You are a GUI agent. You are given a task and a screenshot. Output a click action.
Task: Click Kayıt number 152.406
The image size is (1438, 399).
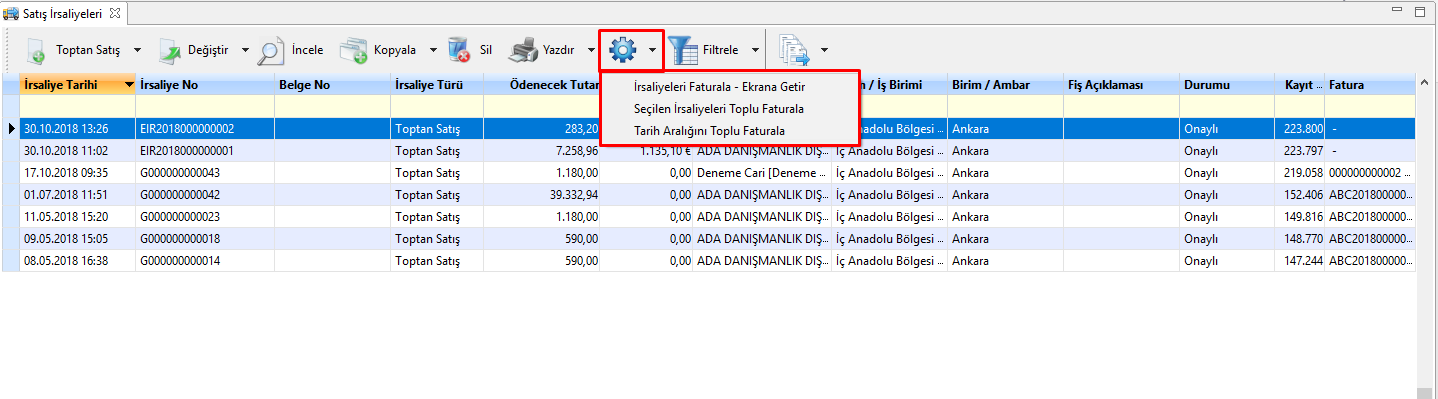pyautogui.click(x=1299, y=195)
